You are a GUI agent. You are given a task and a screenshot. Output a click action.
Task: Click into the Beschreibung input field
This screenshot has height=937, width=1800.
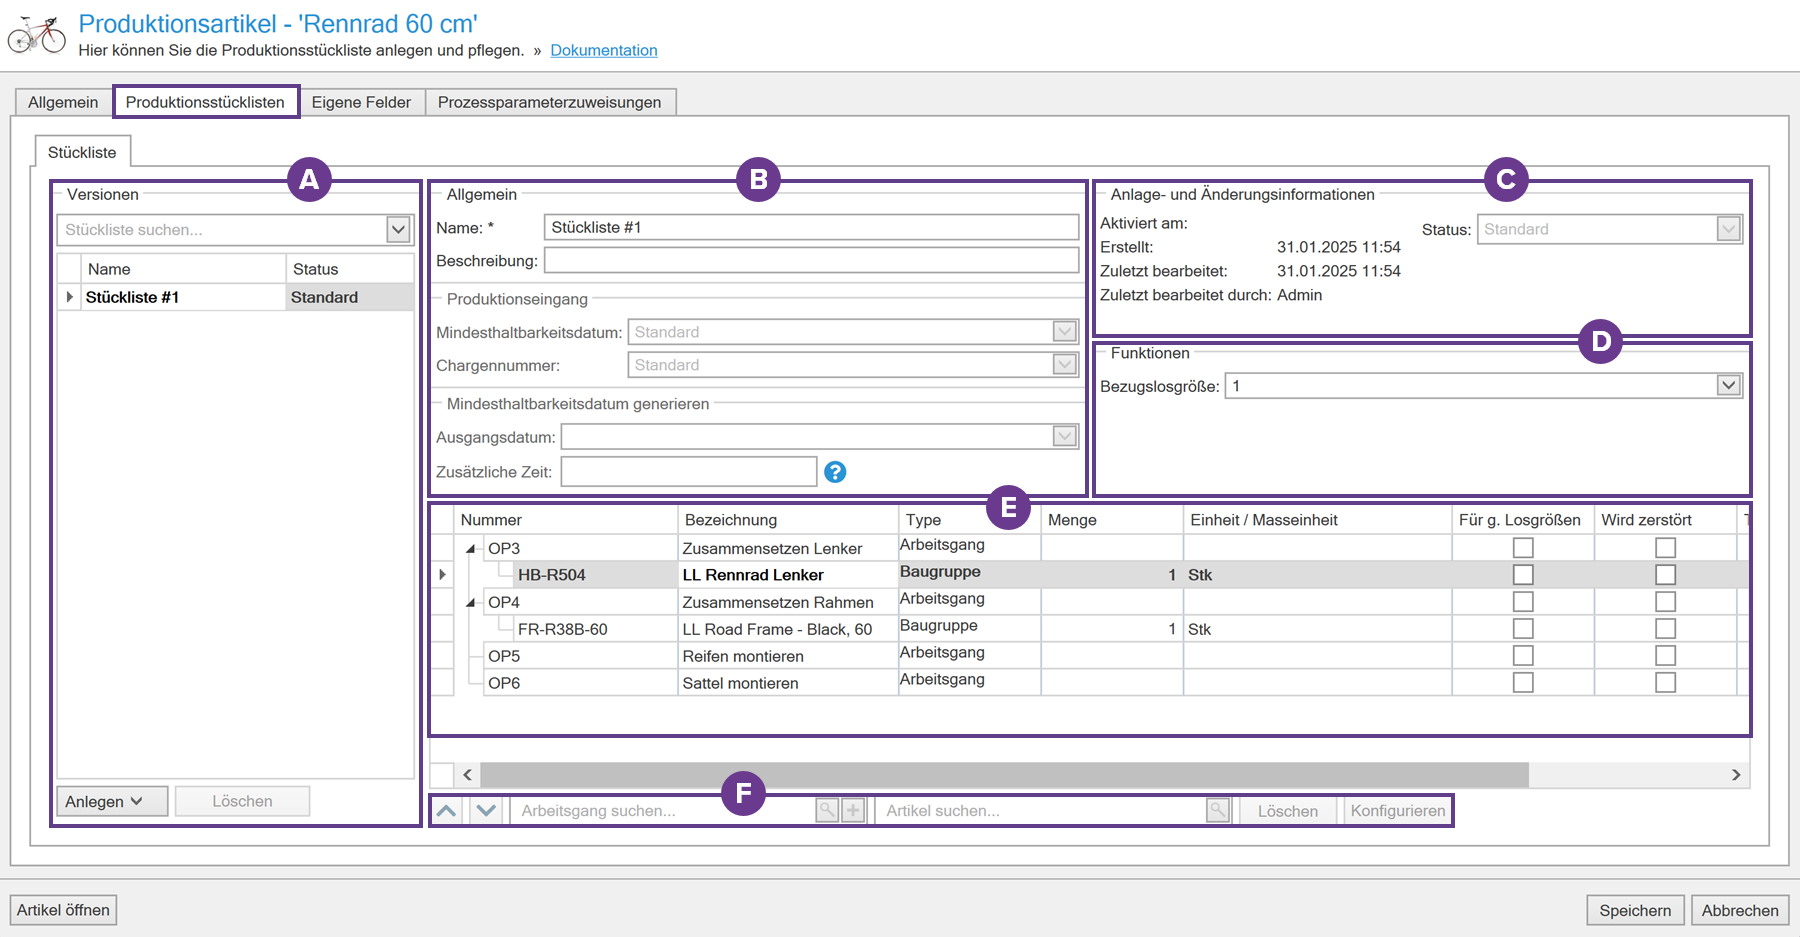pos(811,261)
